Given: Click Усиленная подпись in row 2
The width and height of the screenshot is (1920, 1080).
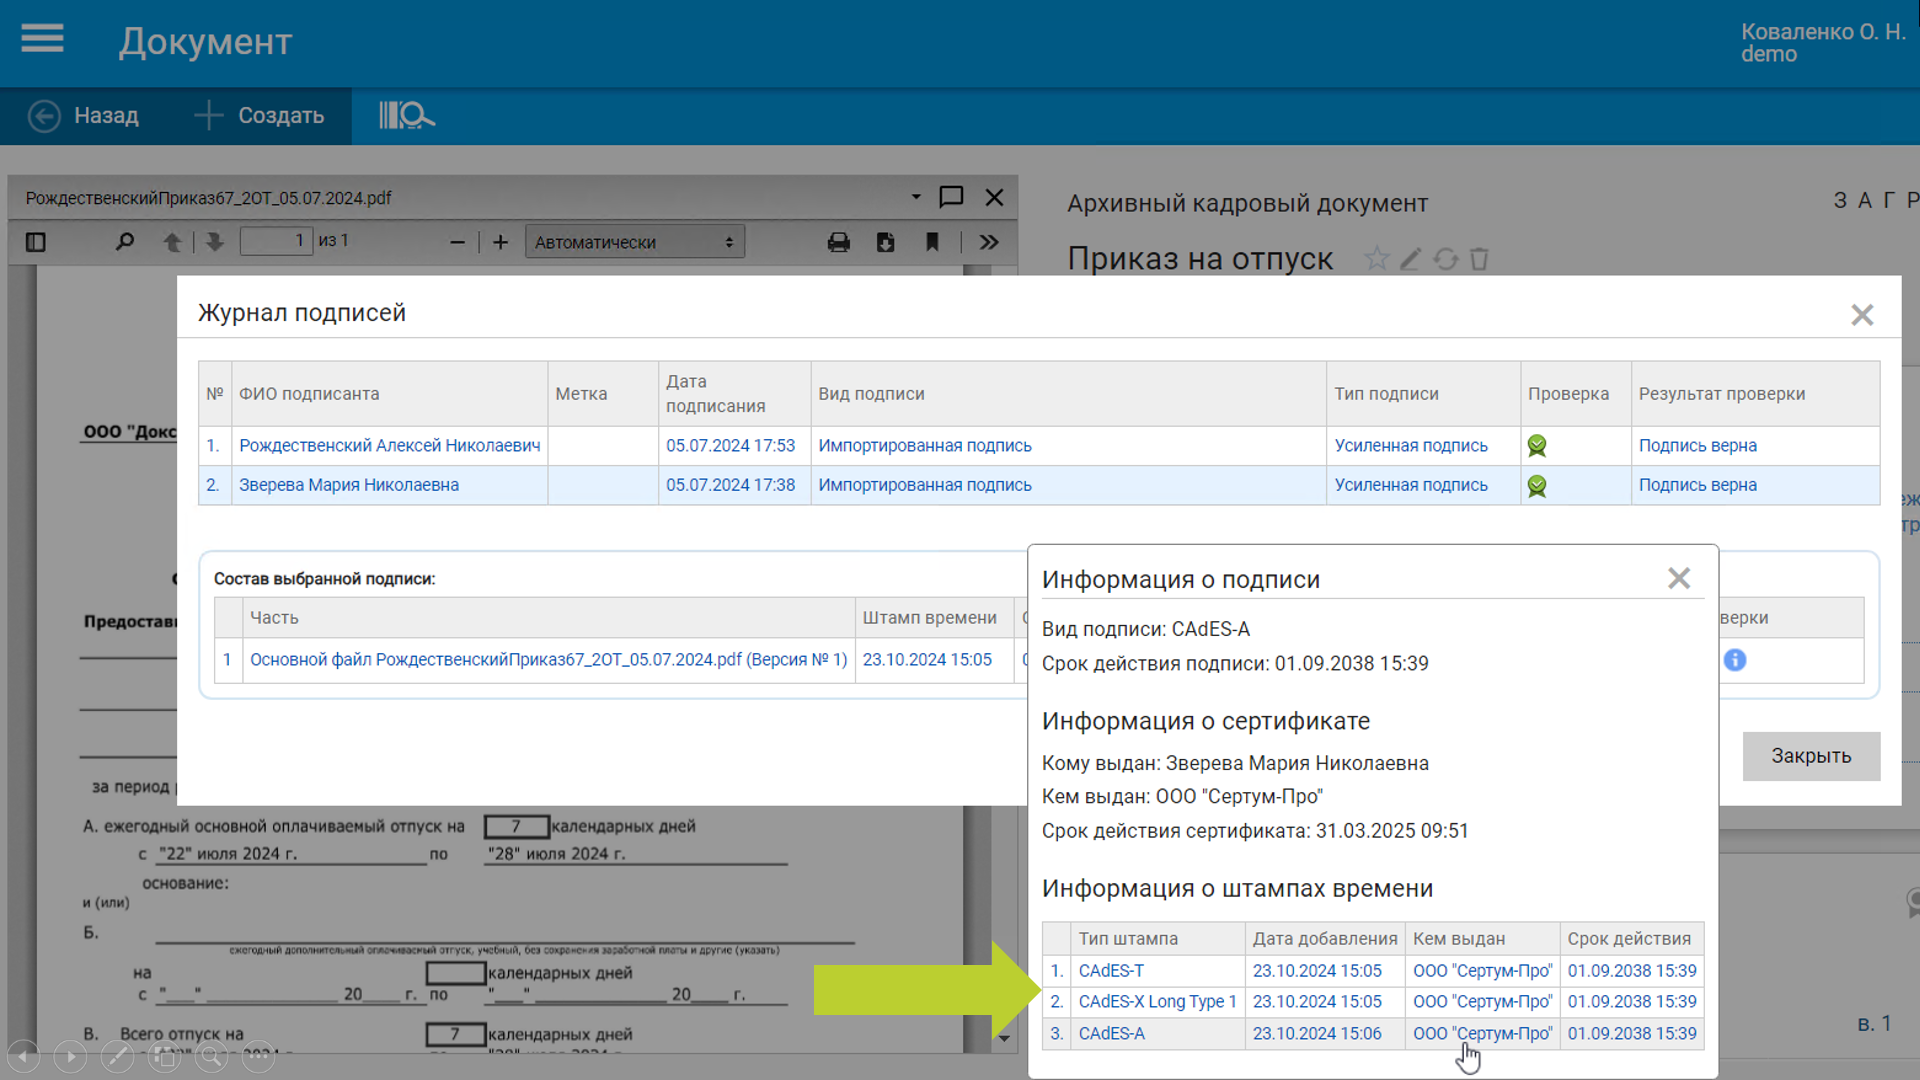Looking at the screenshot, I should (x=1411, y=485).
